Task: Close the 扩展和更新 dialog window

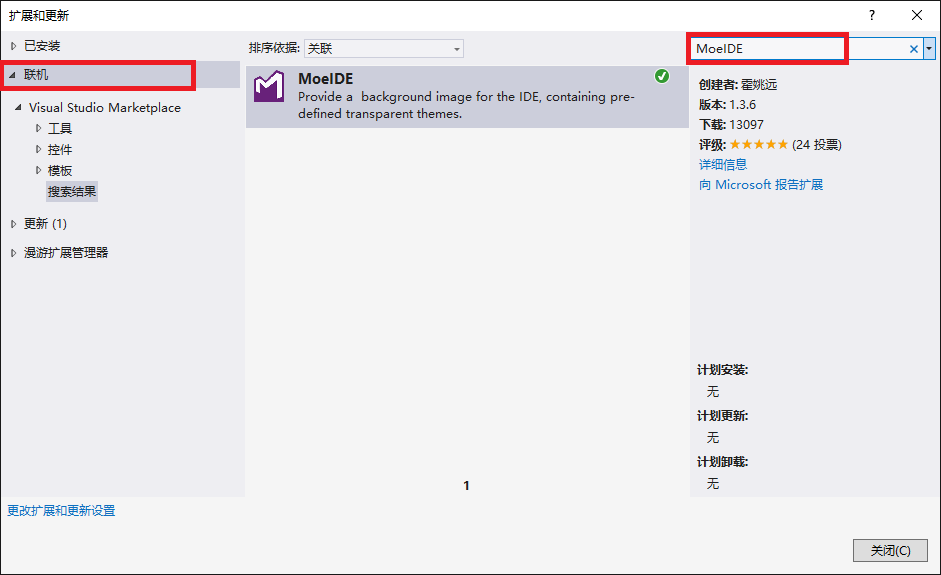Action: pos(916,15)
